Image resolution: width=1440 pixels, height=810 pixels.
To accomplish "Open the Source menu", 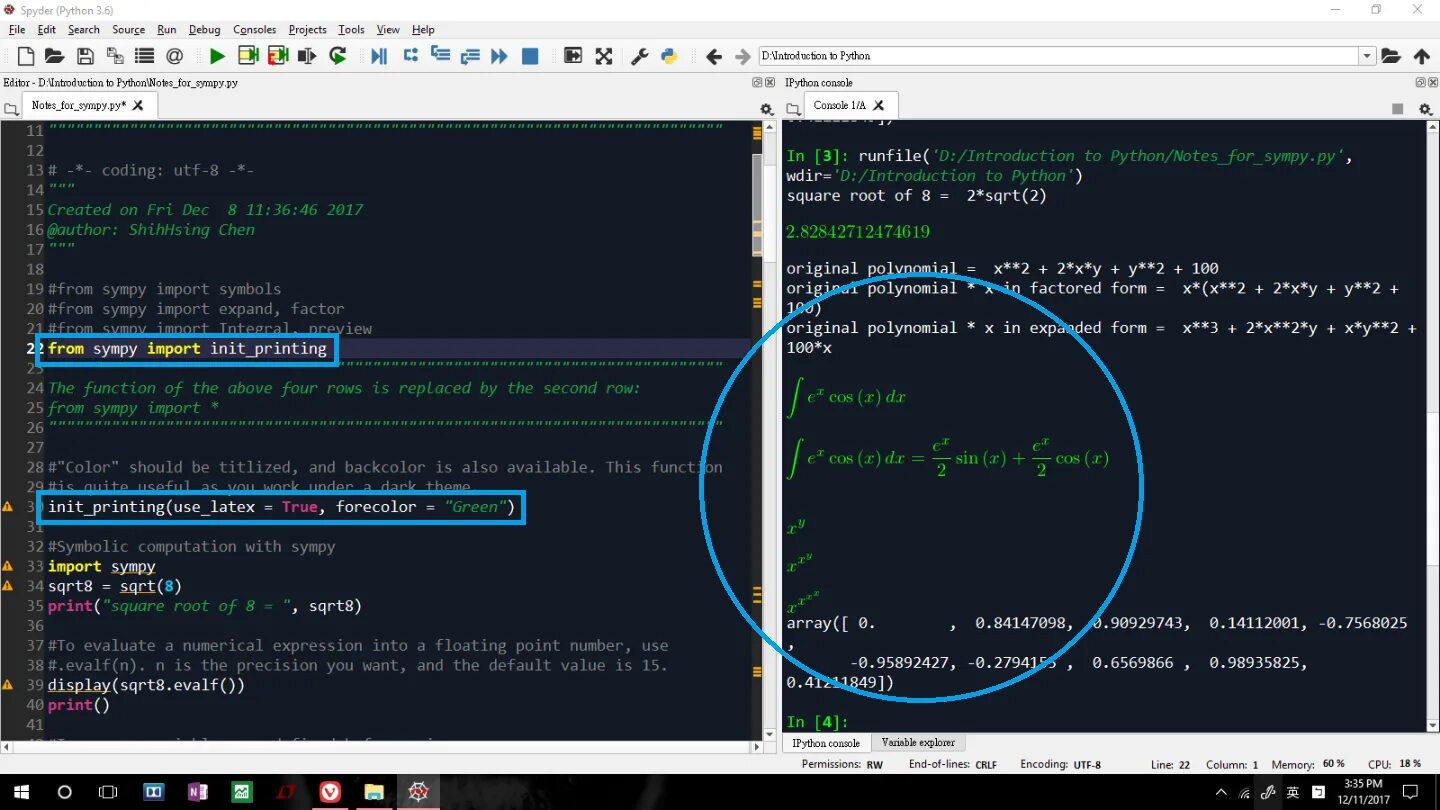I will pyautogui.click(x=128, y=30).
